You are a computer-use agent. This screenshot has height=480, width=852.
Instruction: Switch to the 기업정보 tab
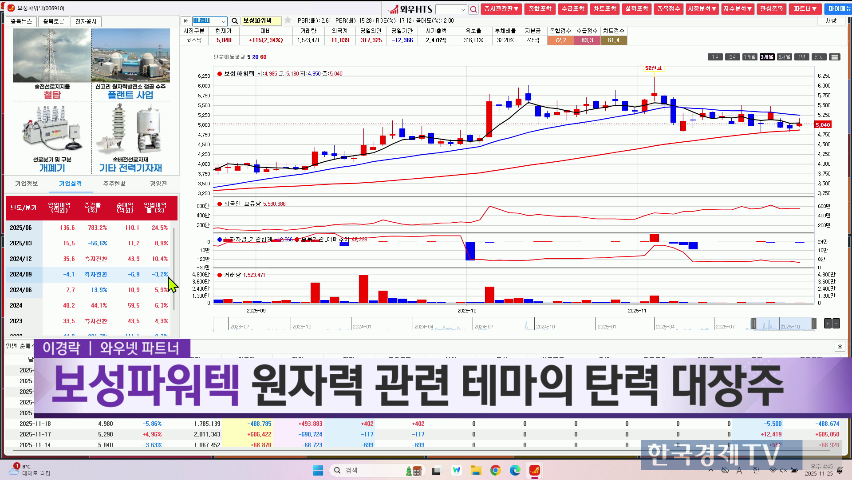(26, 184)
